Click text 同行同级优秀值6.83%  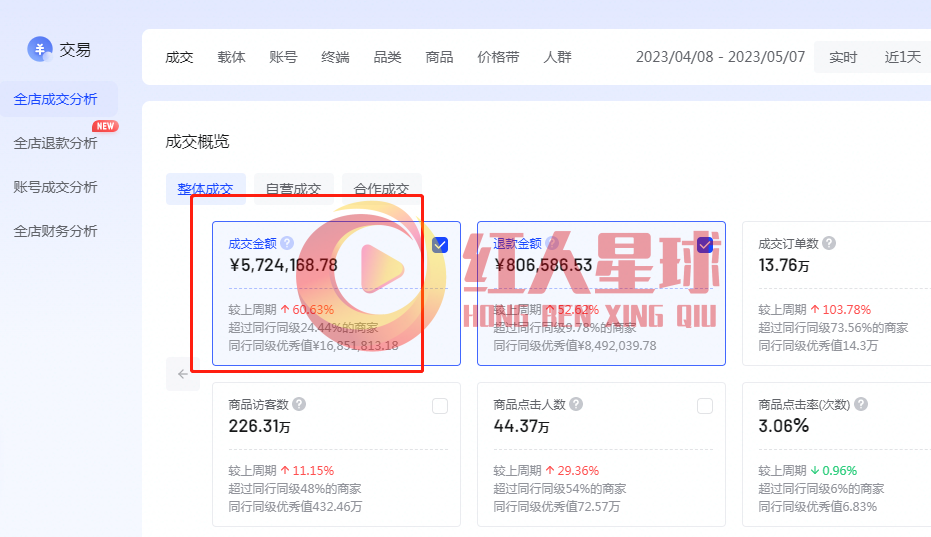(818, 507)
